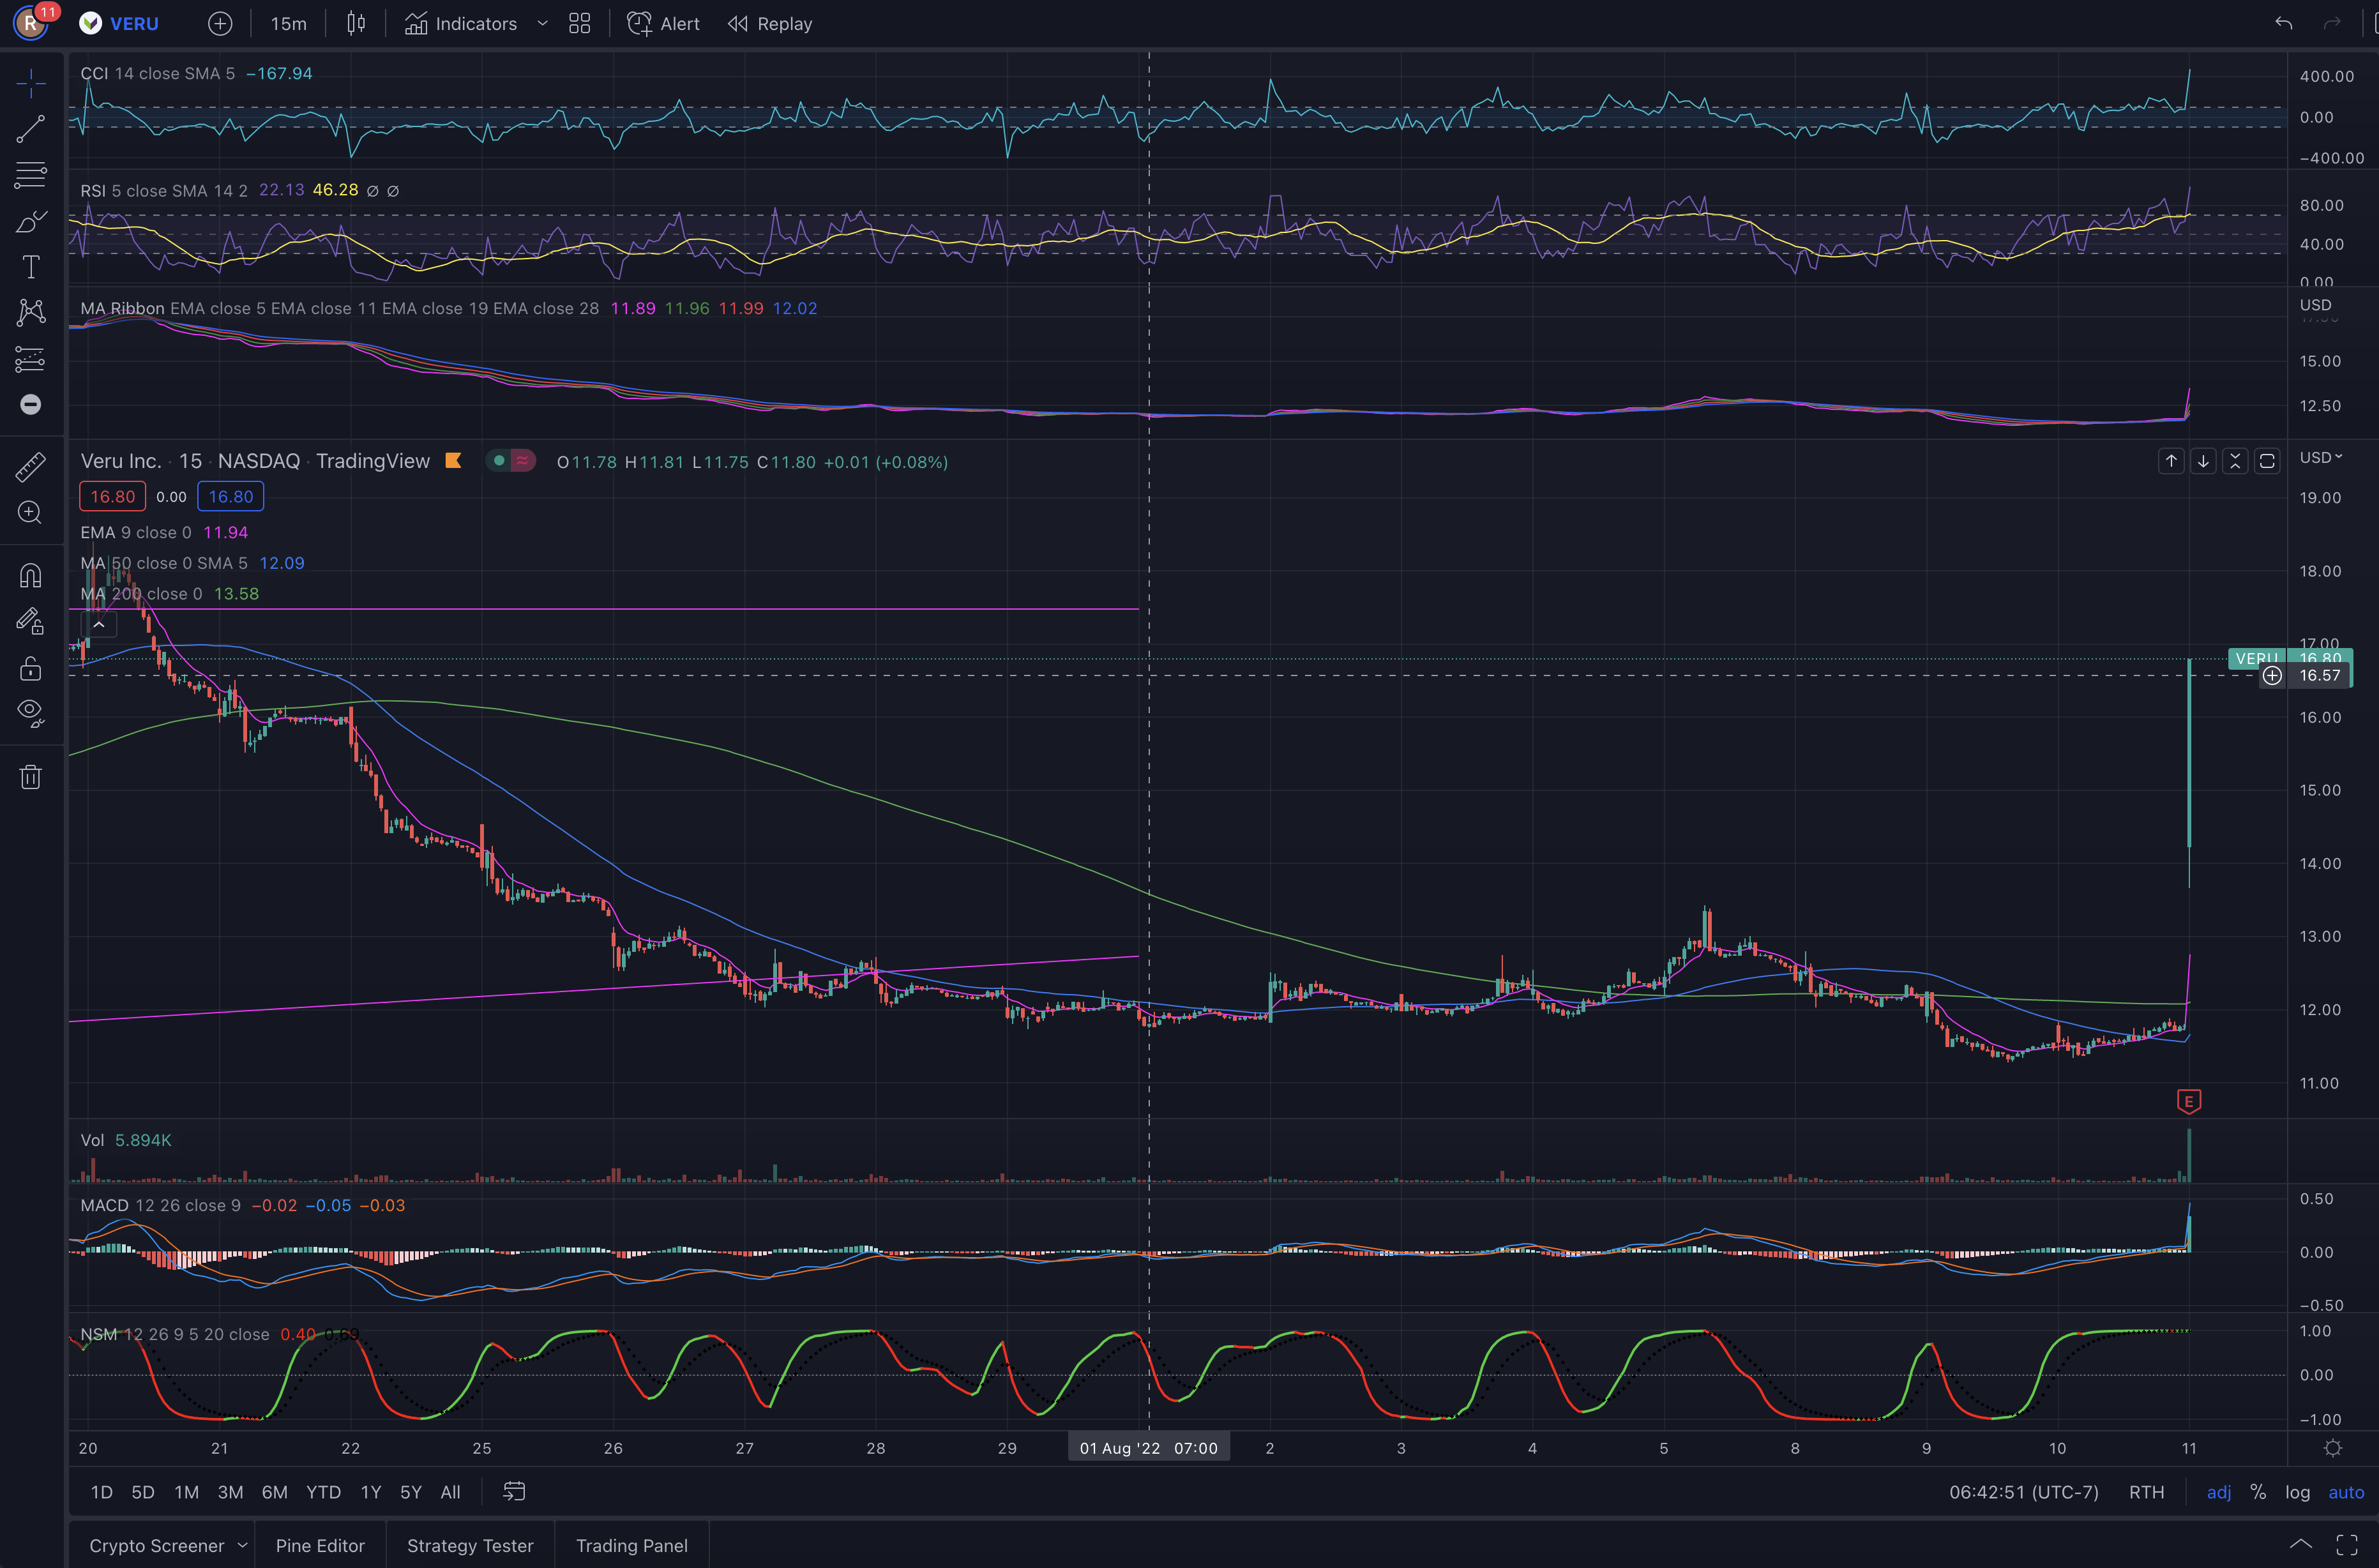Open the ruler measure tool
The width and height of the screenshot is (2379, 1568).
[x=31, y=467]
